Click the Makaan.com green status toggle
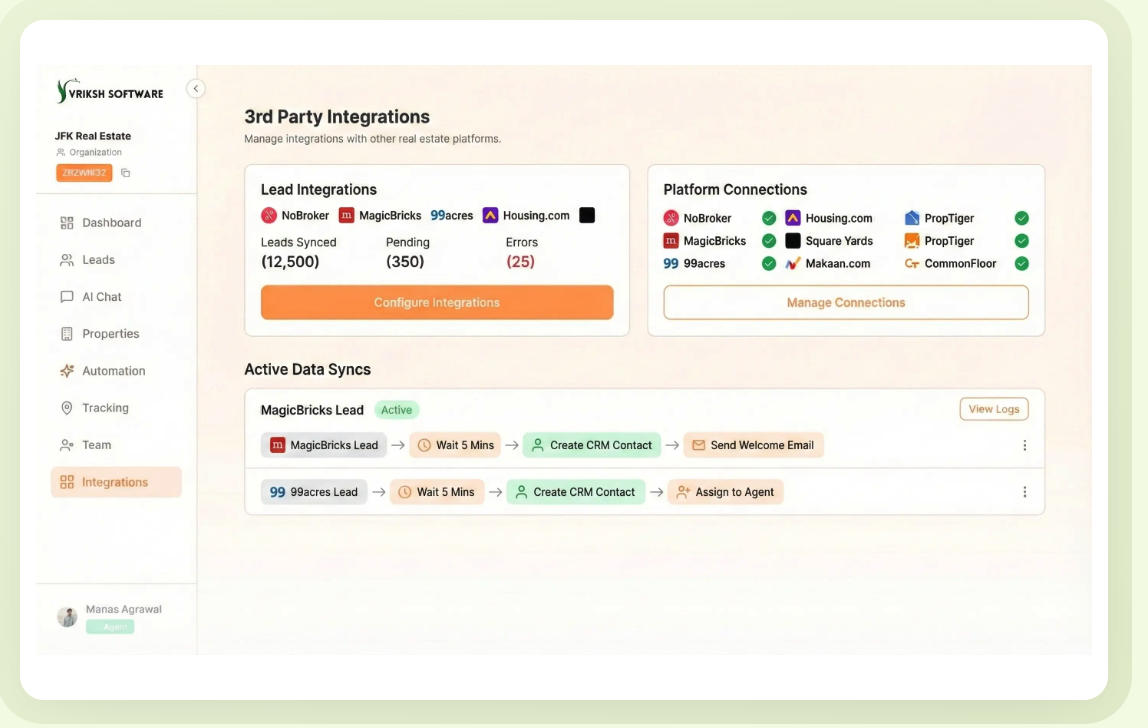Screen dimensions: 1148x728 point(769,263)
